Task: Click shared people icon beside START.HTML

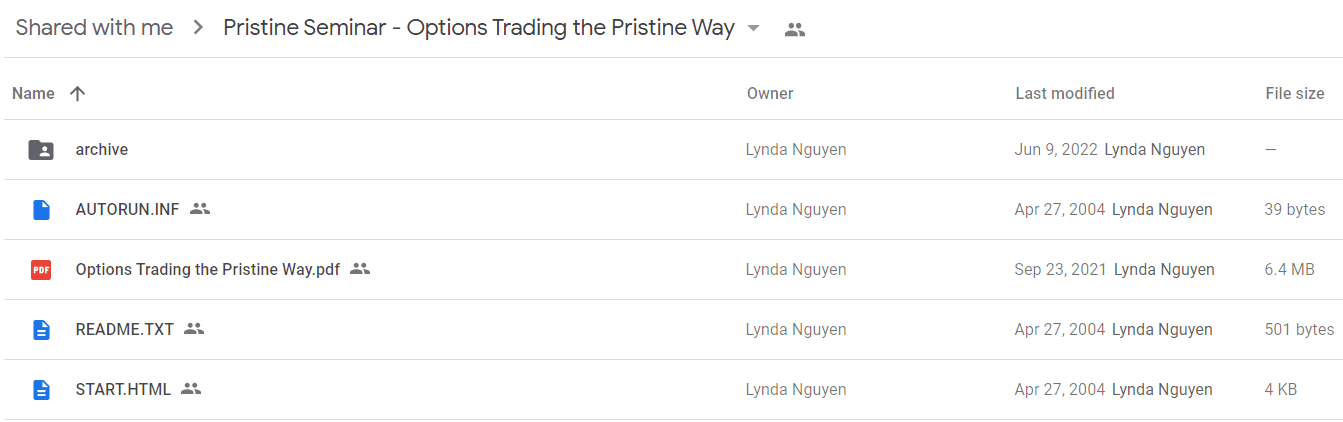Action: 191,389
